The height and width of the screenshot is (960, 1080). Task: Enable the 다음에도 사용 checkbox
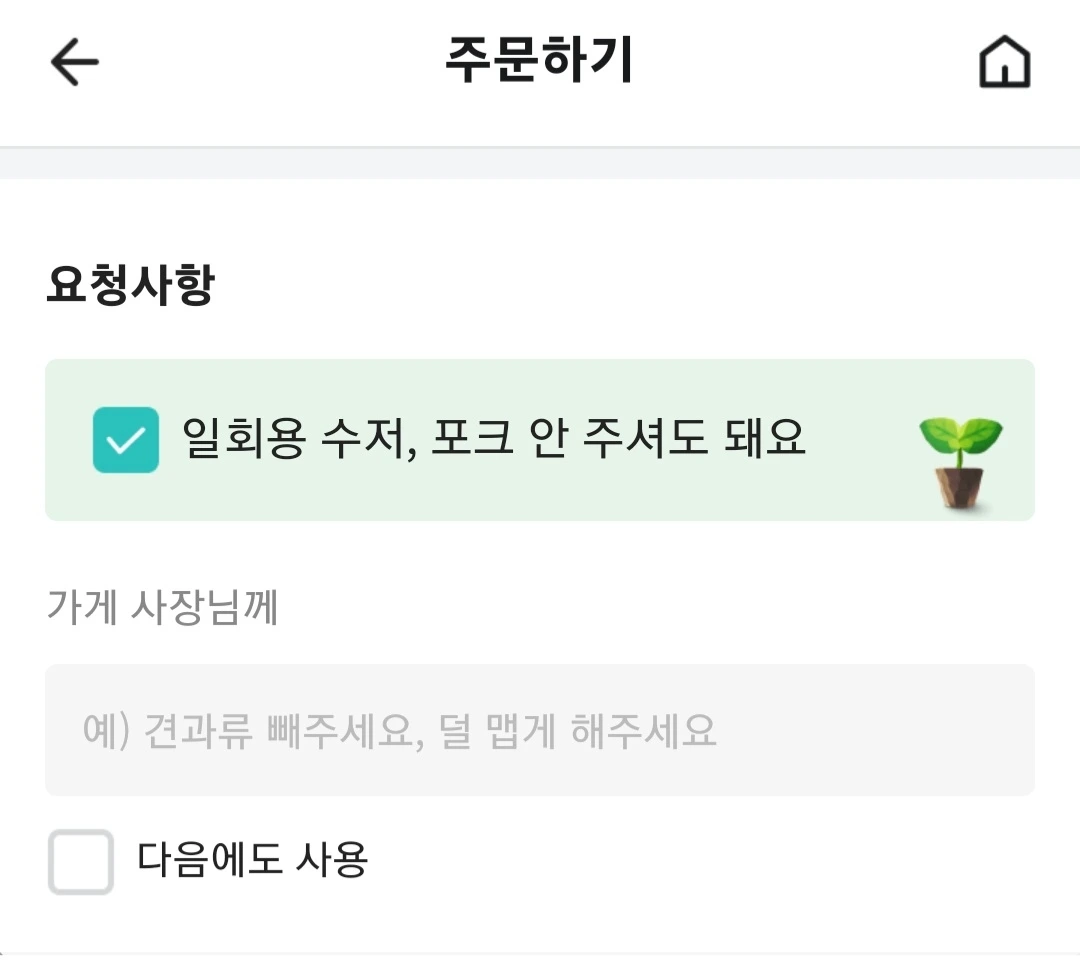tap(81, 862)
